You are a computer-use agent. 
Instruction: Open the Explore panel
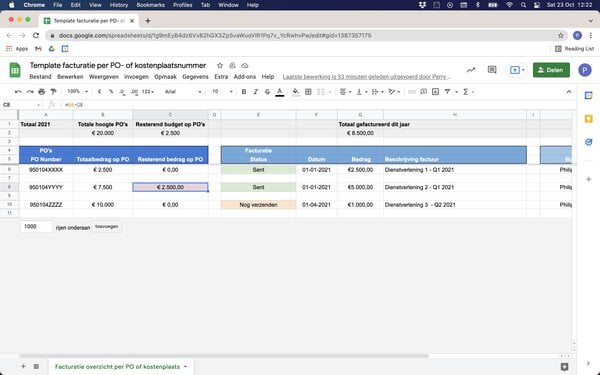(564, 367)
